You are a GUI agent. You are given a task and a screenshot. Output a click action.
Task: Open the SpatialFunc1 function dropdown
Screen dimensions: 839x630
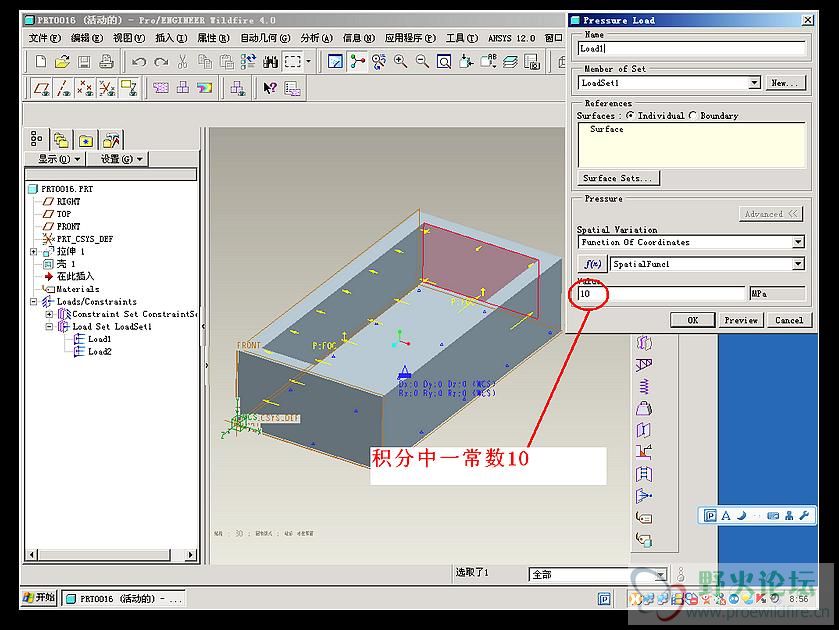pyautogui.click(x=798, y=264)
